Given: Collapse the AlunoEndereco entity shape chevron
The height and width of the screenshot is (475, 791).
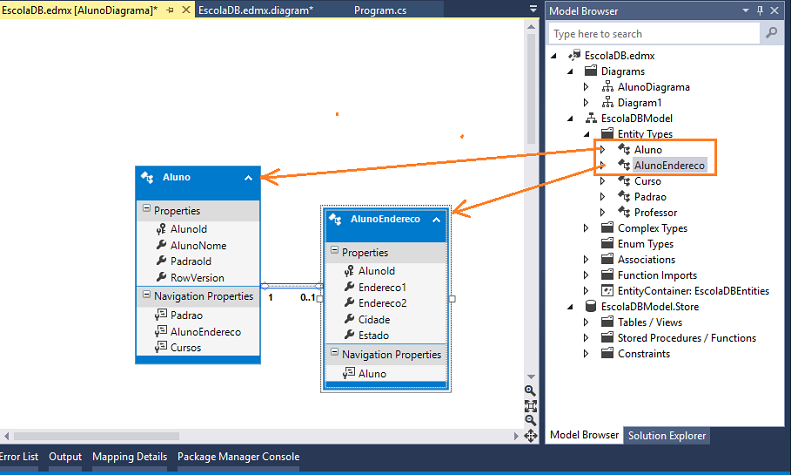Looking at the screenshot, I should (436, 219).
